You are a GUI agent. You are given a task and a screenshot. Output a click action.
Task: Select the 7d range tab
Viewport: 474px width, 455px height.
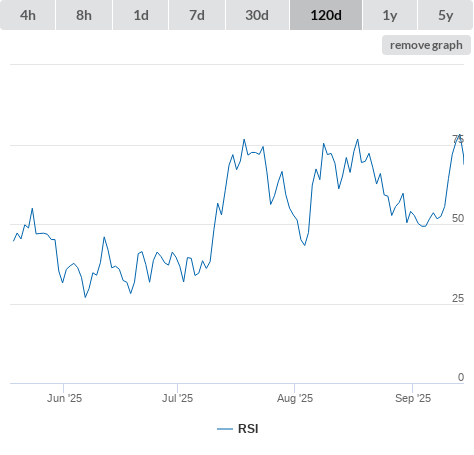197,15
